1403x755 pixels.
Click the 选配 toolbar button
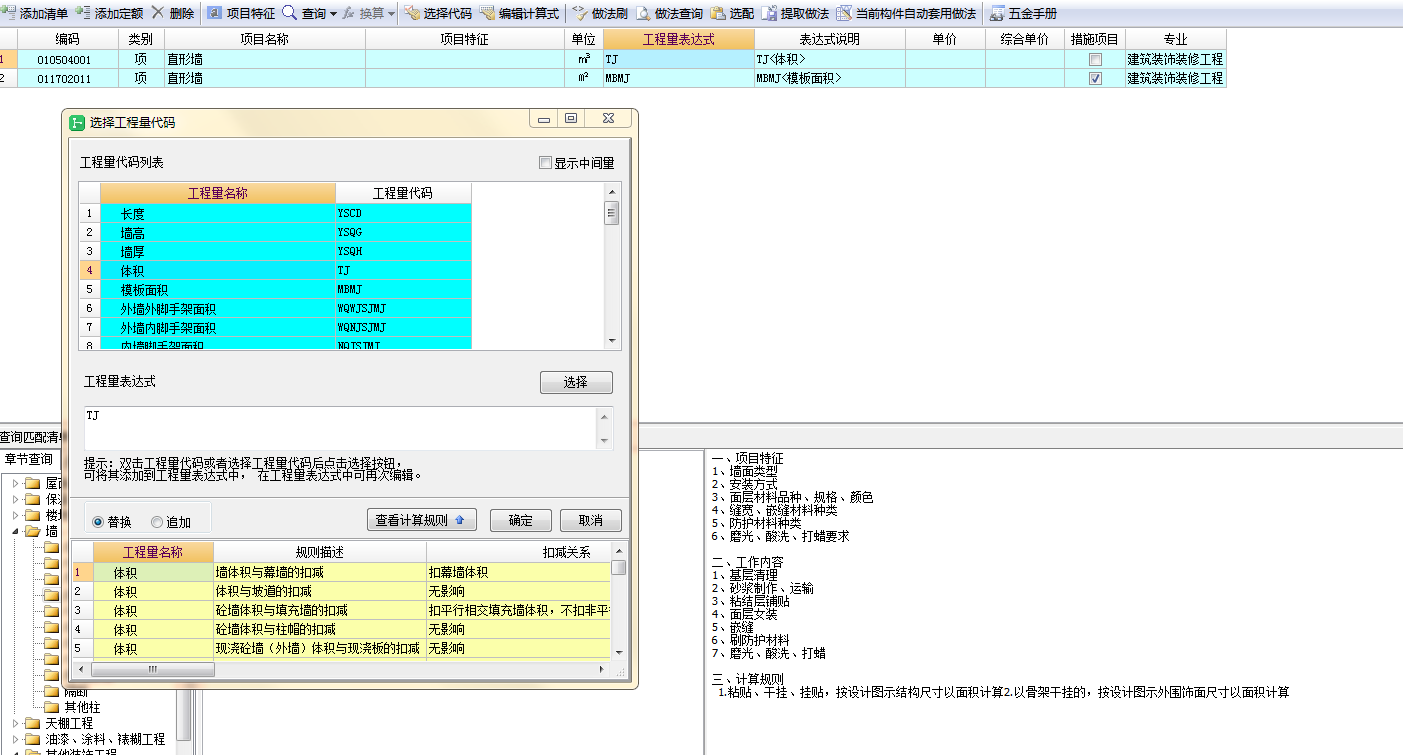click(732, 14)
